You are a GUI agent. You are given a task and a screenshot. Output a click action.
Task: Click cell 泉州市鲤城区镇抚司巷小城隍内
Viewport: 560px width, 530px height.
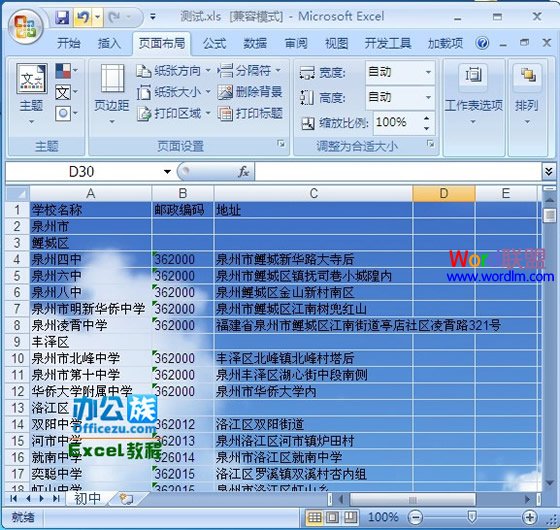point(313,276)
